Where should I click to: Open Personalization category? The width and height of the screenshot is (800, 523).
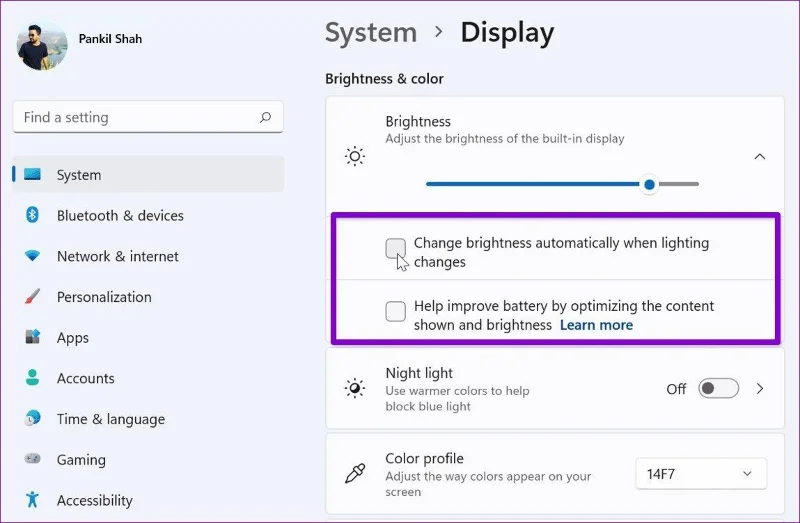coord(148,297)
